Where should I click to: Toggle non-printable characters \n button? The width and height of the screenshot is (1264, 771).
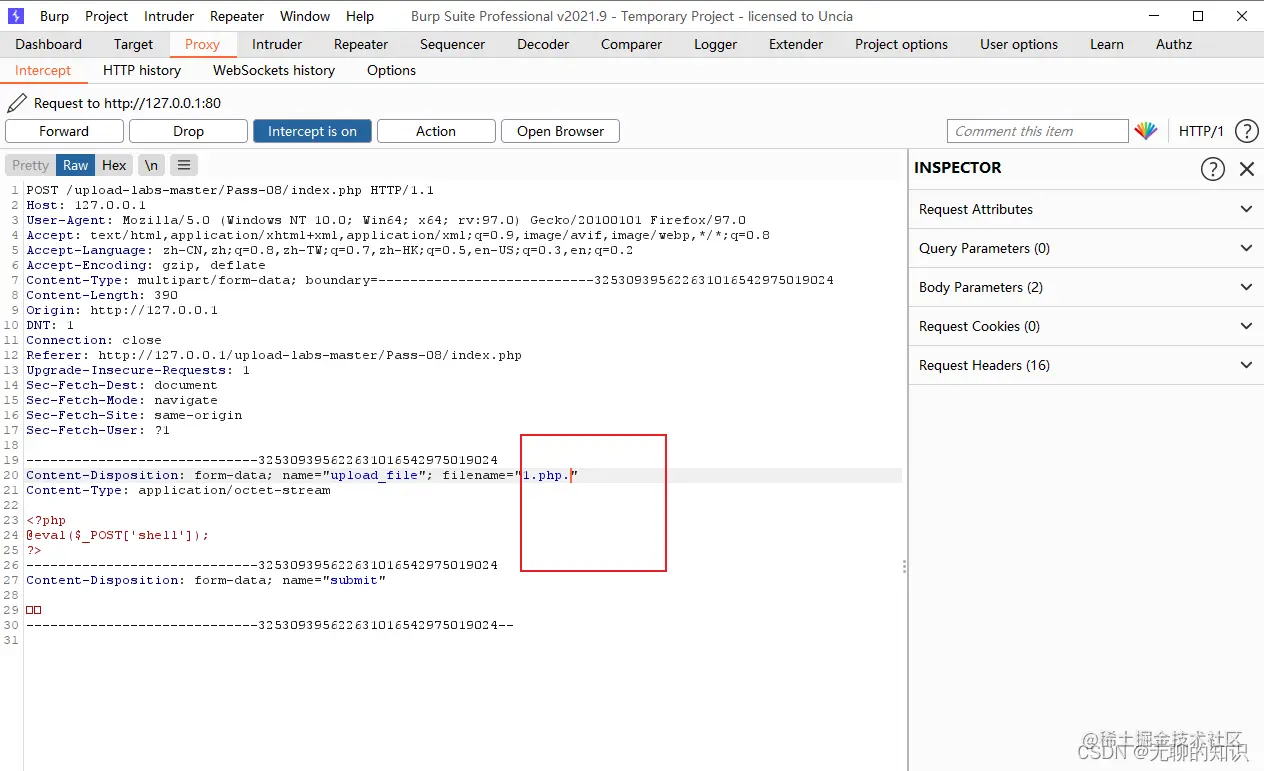click(x=150, y=165)
